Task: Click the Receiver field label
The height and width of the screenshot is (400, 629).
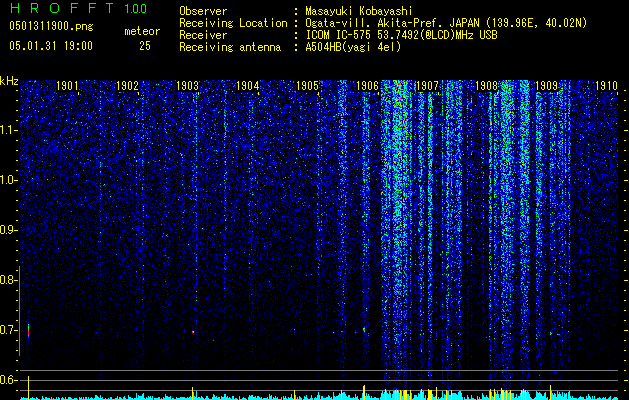Action: [x=203, y=35]
